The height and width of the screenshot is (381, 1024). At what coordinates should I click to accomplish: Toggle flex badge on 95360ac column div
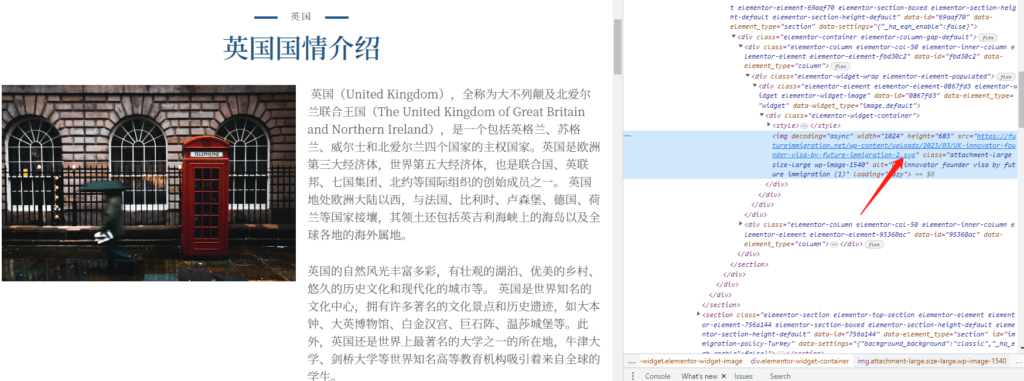click(x=874, y=244)
